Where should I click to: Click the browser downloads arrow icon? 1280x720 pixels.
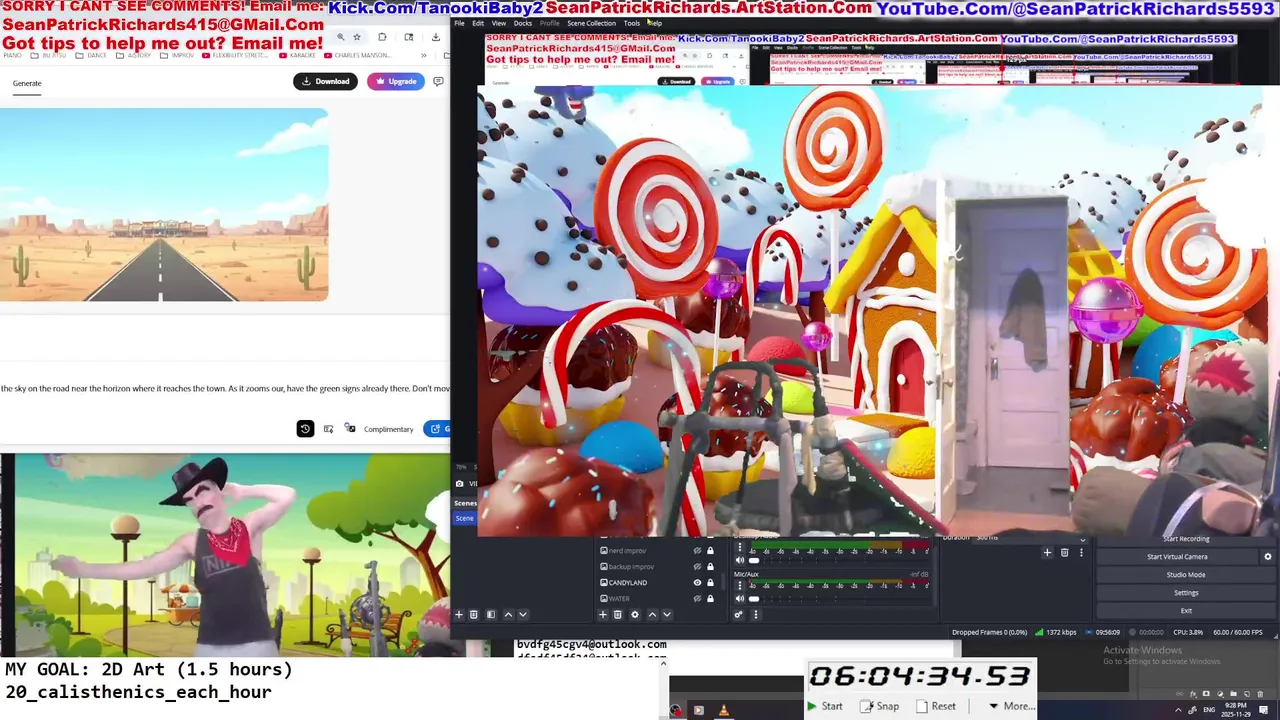coord(436,37)
